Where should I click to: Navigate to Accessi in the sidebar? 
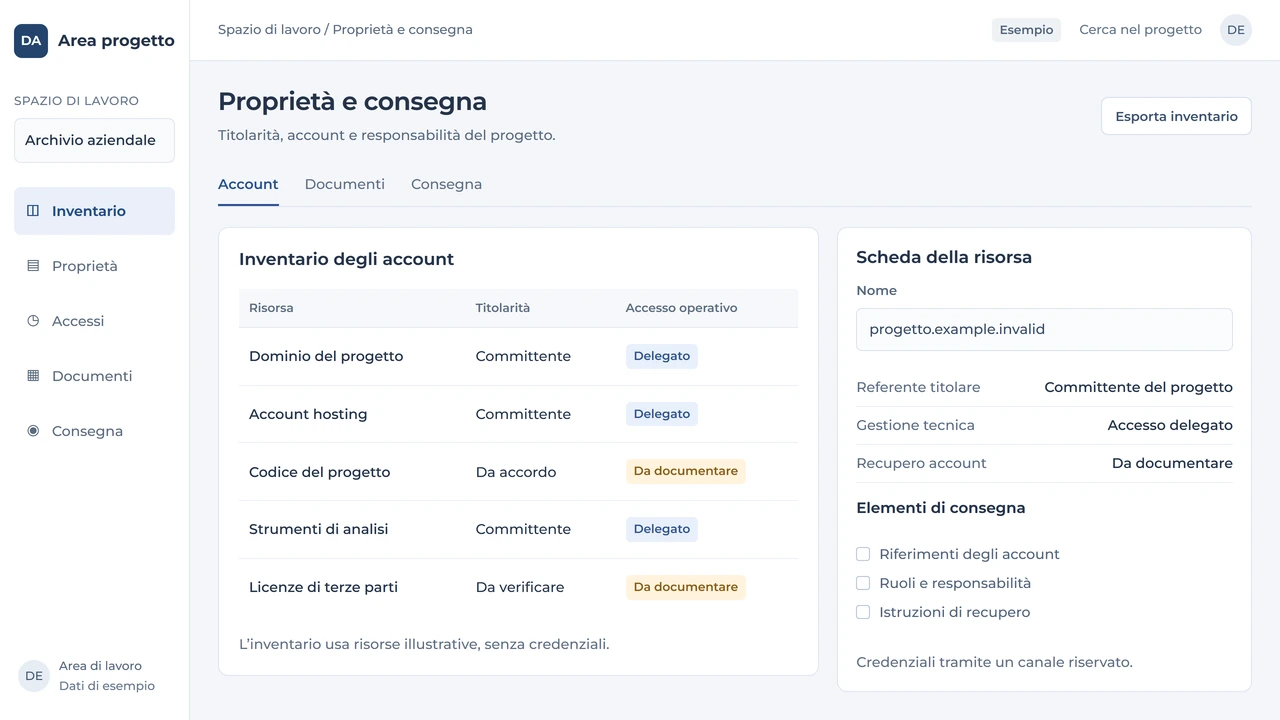click(x=94, y=321)
